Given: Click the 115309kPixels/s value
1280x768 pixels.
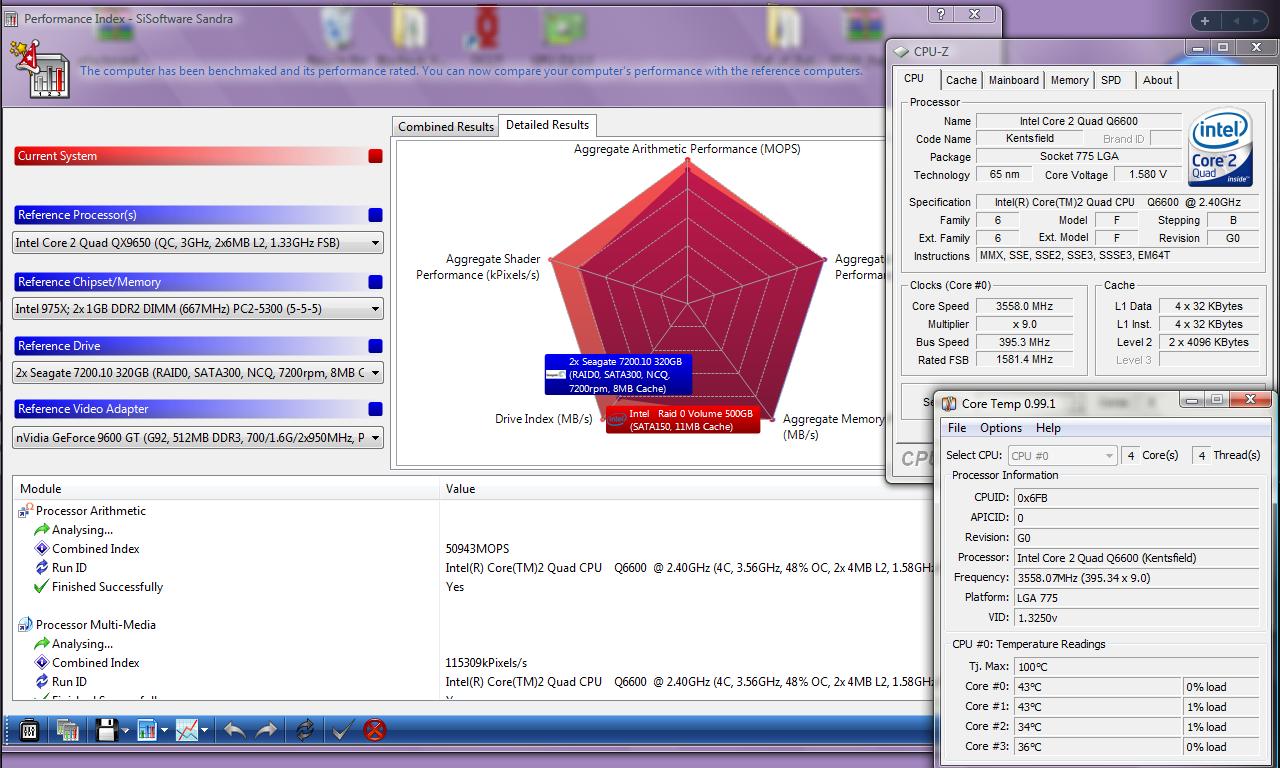Looking at the screenshot, I should click(486, 663).
